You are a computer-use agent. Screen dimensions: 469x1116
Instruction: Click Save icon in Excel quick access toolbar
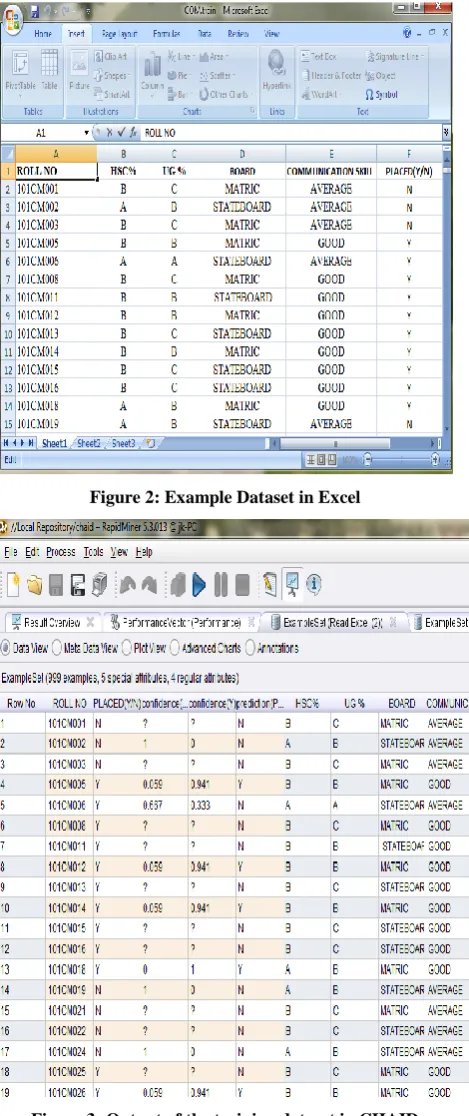(35, 12)
